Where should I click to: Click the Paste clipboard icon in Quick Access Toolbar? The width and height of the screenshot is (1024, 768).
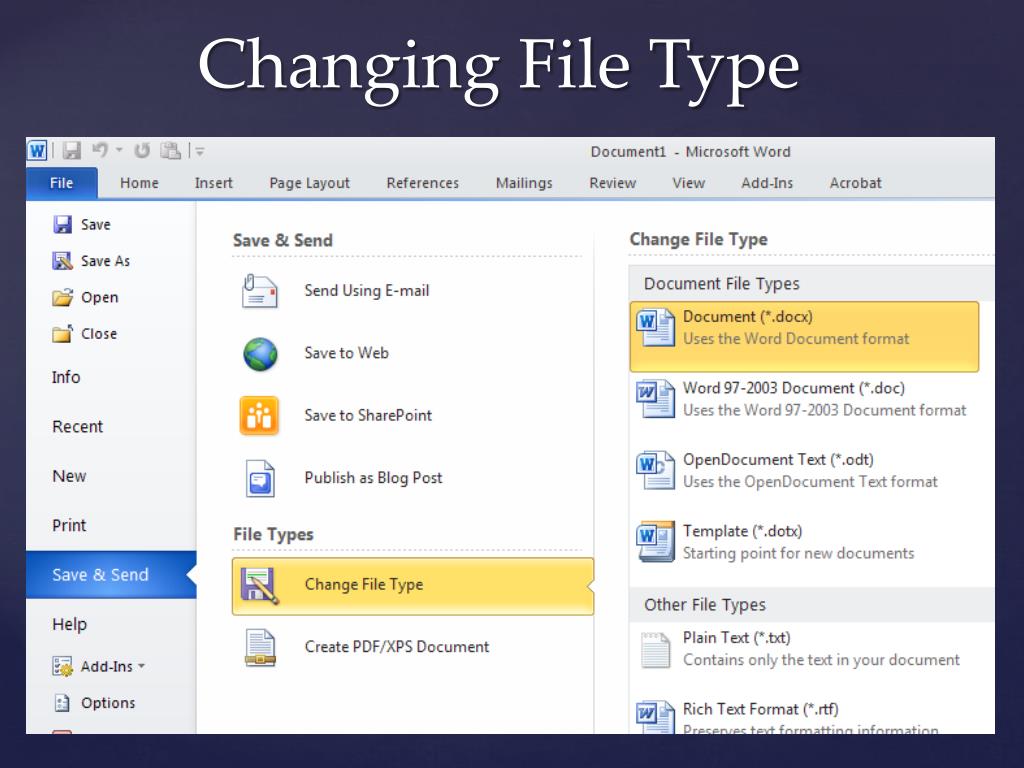170,151
